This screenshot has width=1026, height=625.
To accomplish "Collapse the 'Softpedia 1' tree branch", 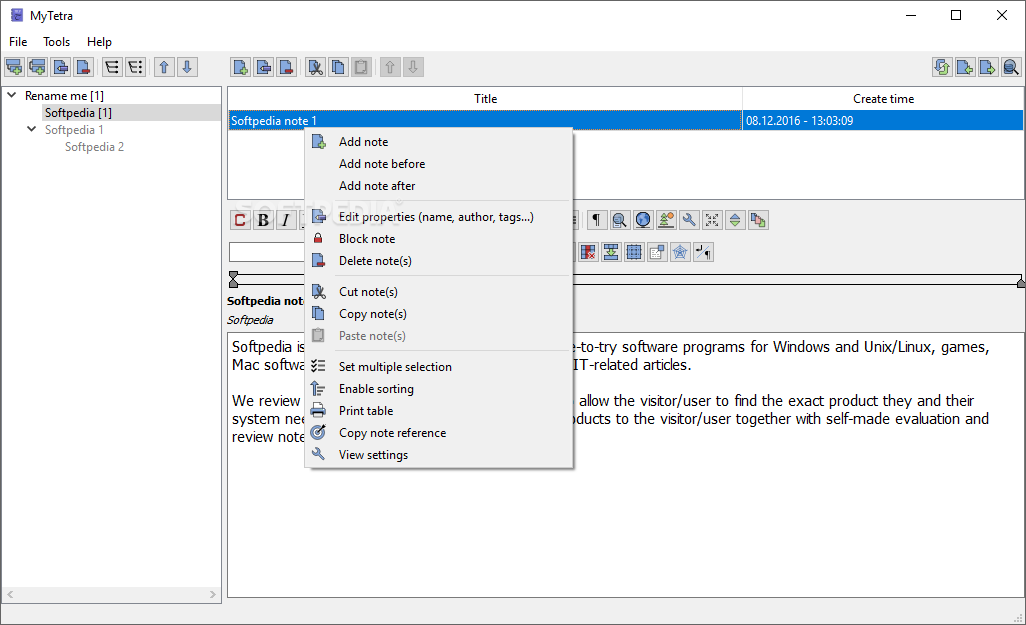I will coord(31,129).
